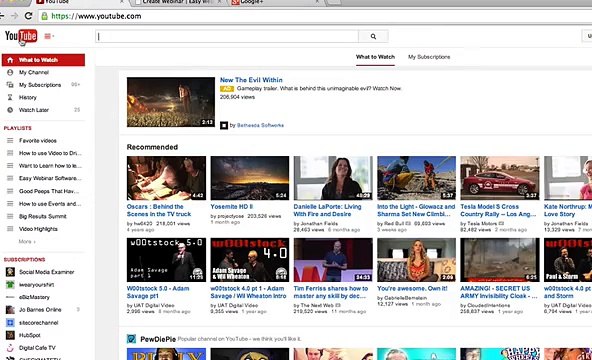Click New The Evil Within title link

tap(251, 80)
